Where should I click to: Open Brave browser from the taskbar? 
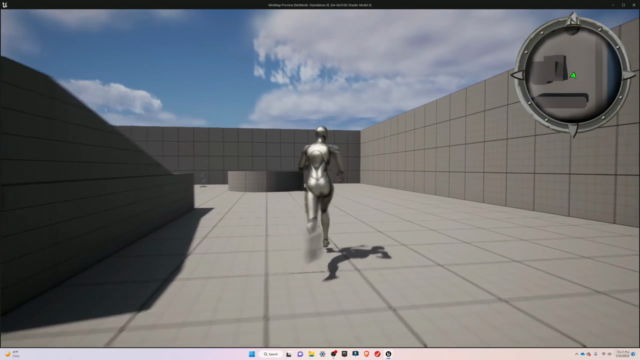tap(366, 354)
